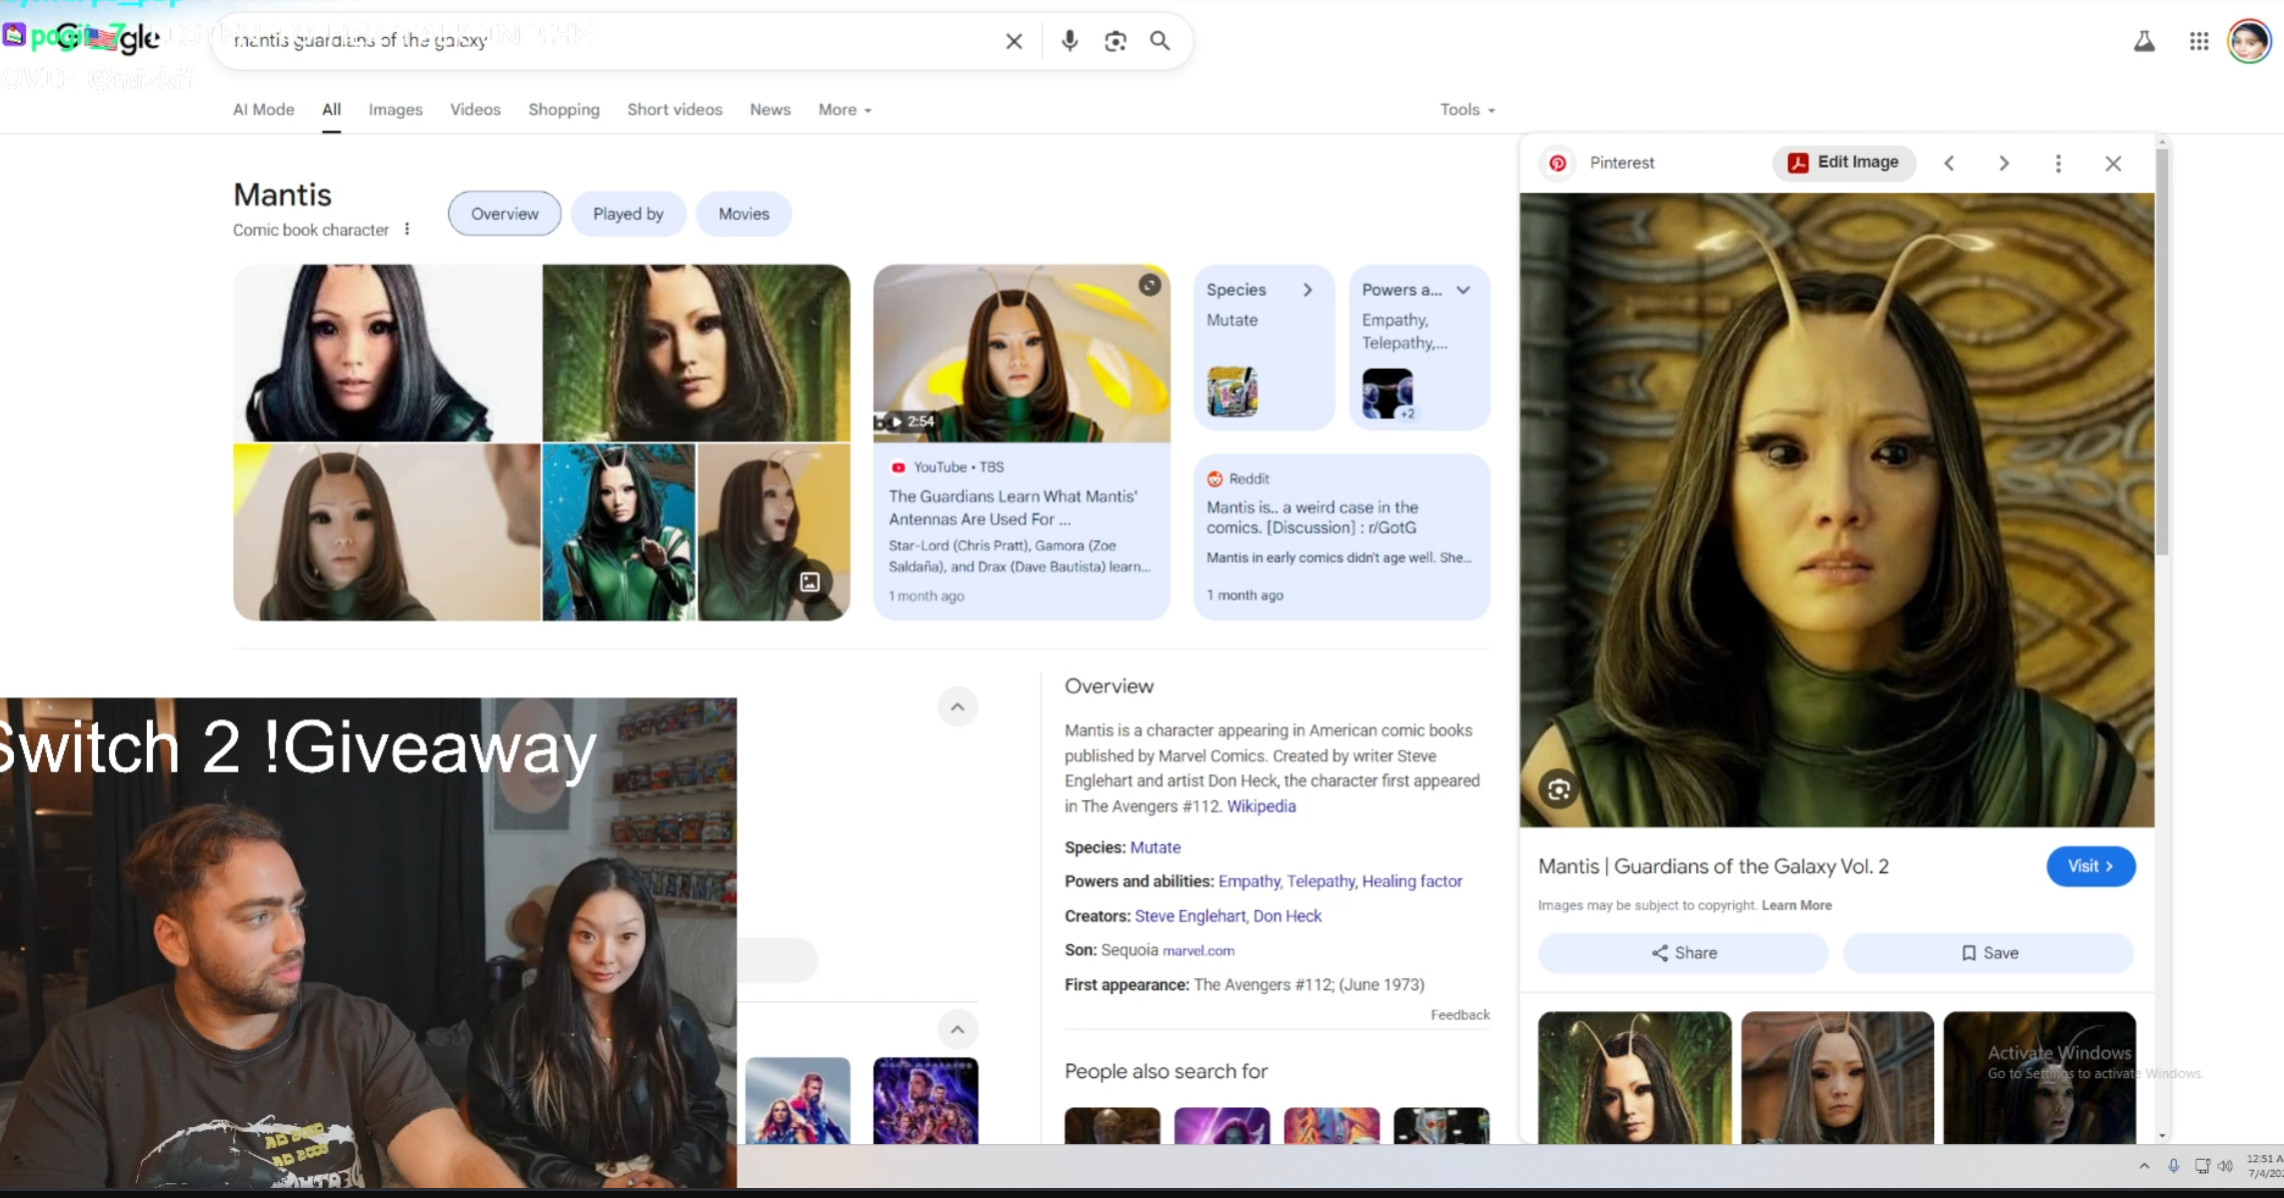This screenshot has width=2284, height=1198.
Task: Open the volume icon in system tray
Action: (x=2225, y=1166)
